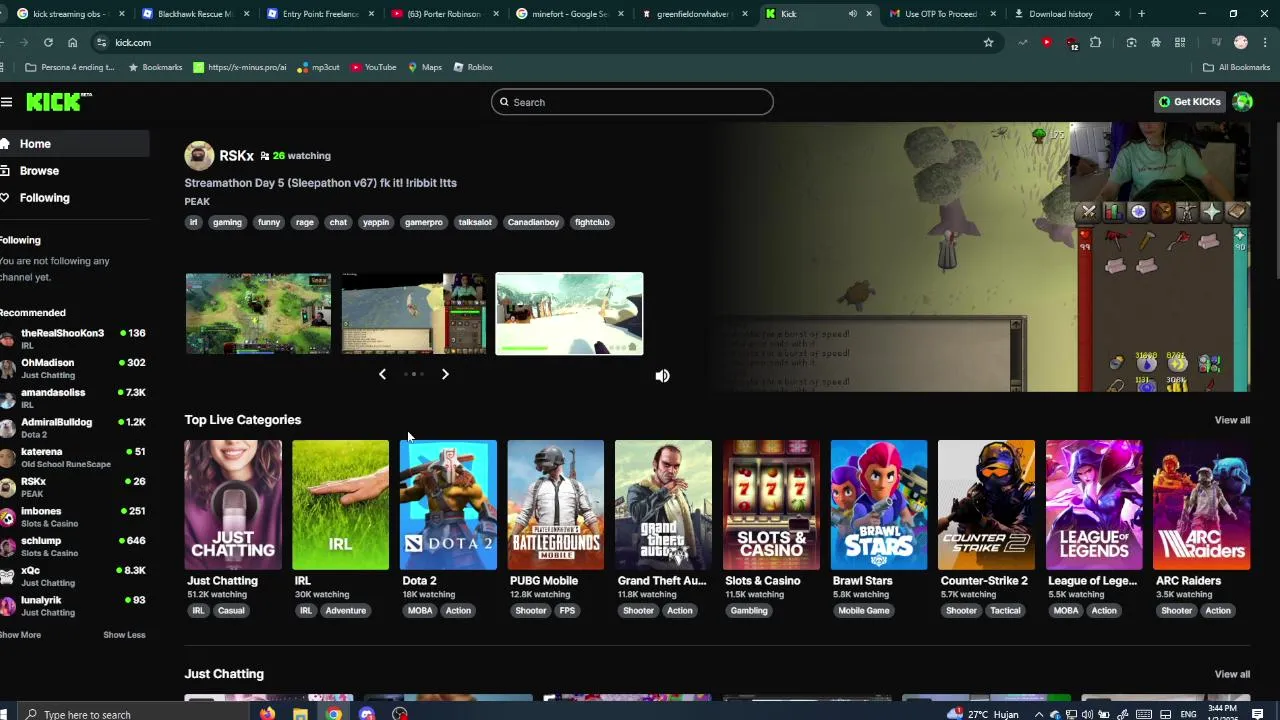Open the ARC Raiders category card

tap(1202, 505)
